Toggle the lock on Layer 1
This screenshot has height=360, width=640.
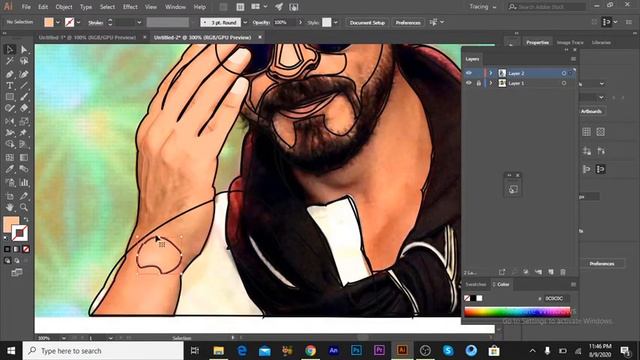click(x=478, y=83)
